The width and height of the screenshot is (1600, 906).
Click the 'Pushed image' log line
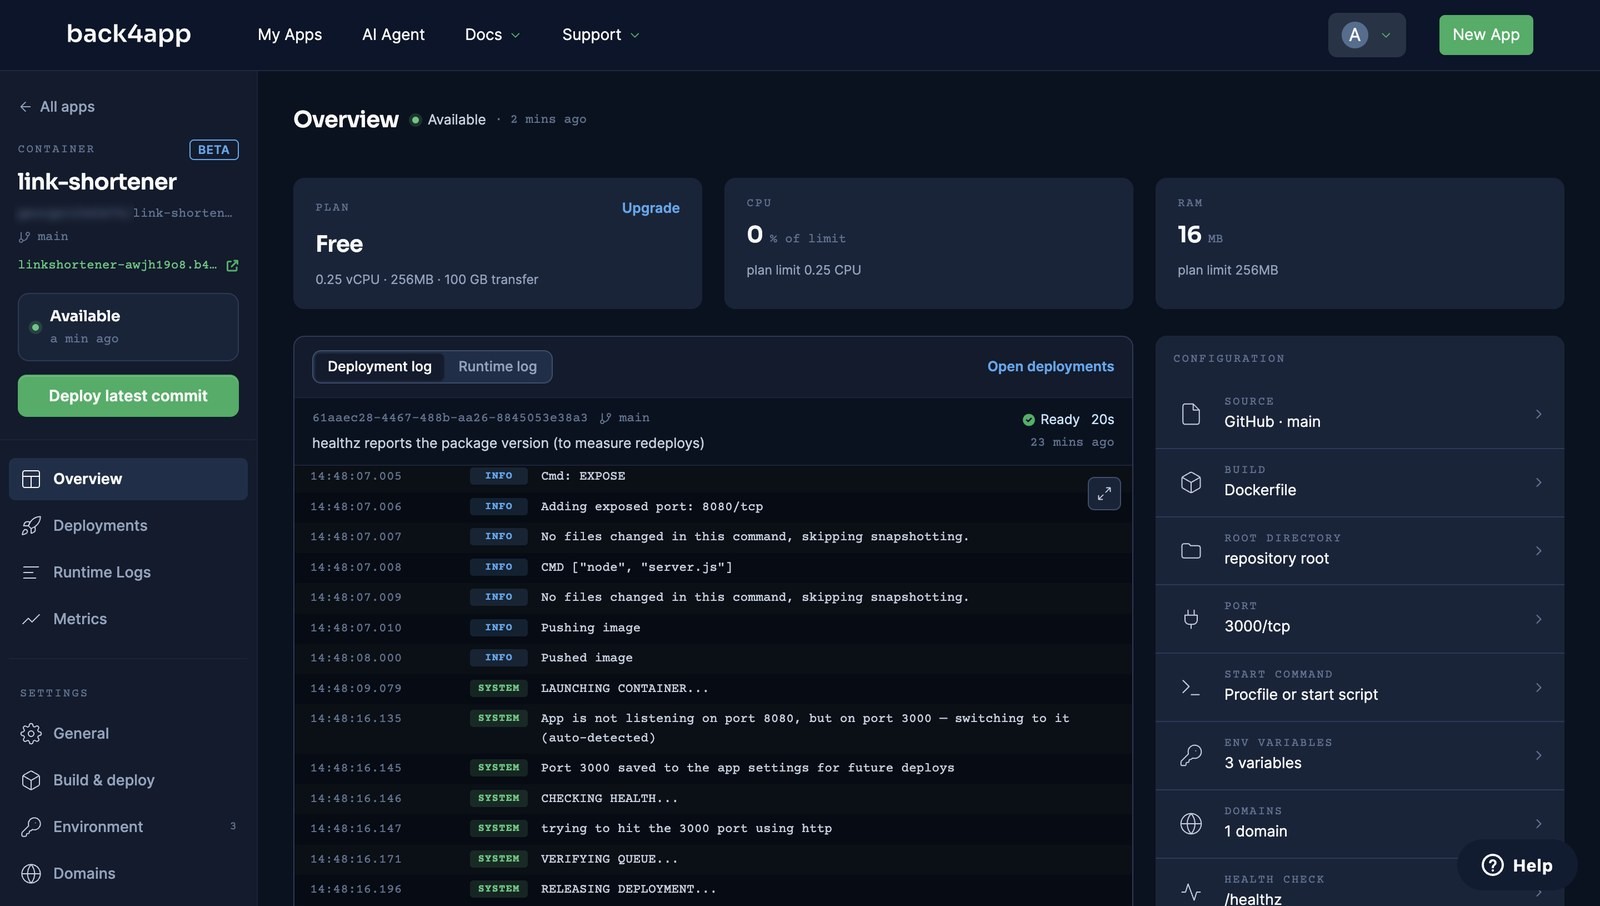point(713,658)
